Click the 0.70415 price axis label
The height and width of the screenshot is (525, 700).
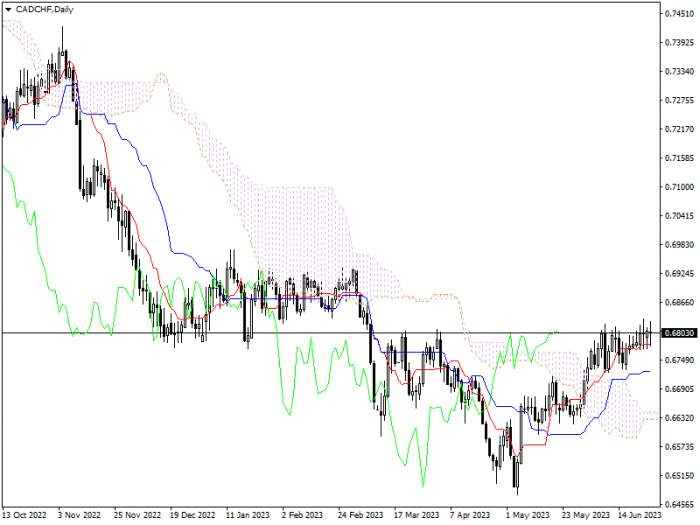(679, 216)
